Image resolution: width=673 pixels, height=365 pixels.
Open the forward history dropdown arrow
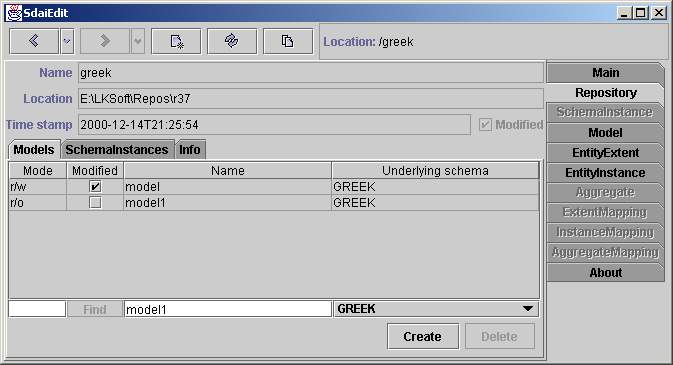138,41
